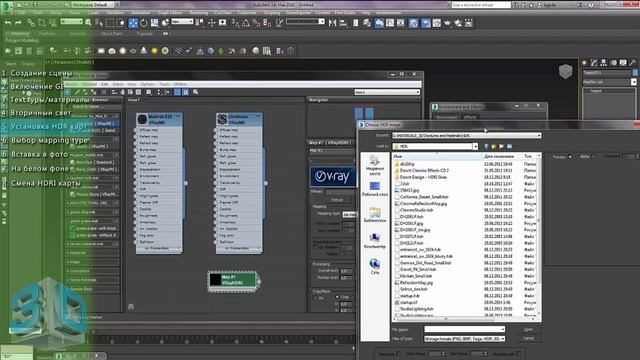Toggle the Angle Snap button
640x360 pixels.
click(246, 23)
